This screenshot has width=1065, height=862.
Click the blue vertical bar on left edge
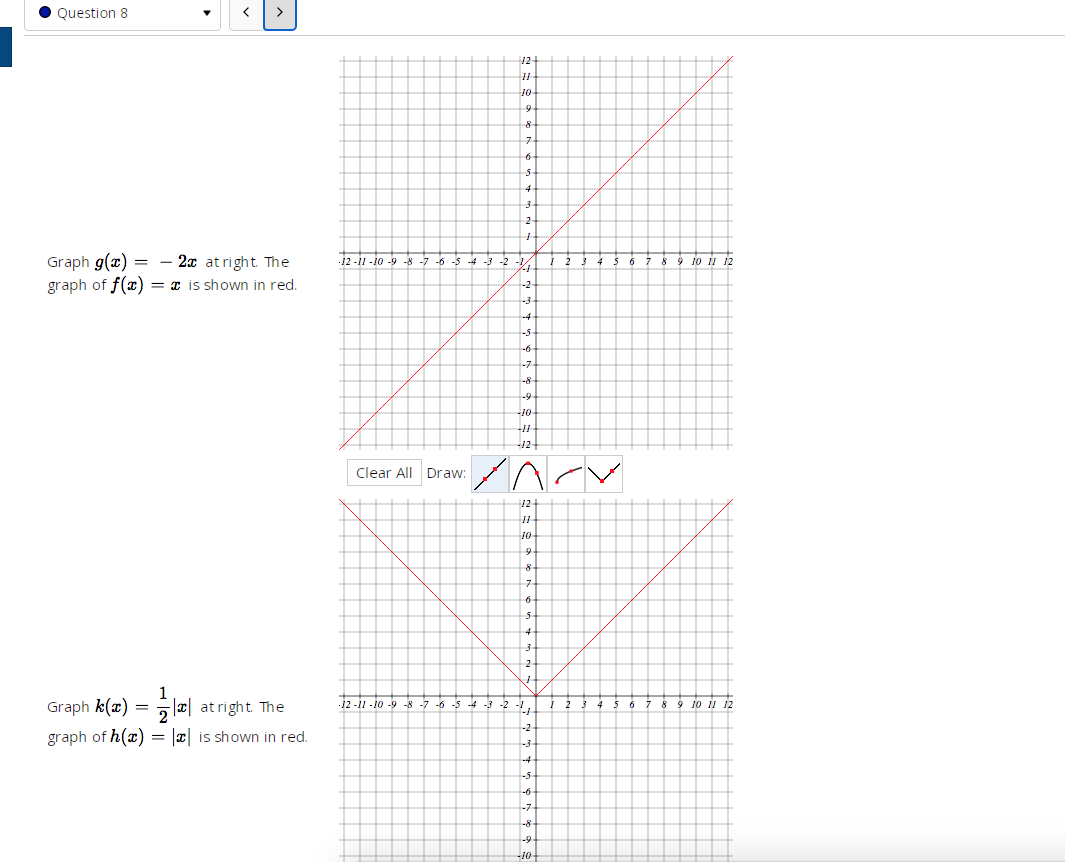point(4,46)
